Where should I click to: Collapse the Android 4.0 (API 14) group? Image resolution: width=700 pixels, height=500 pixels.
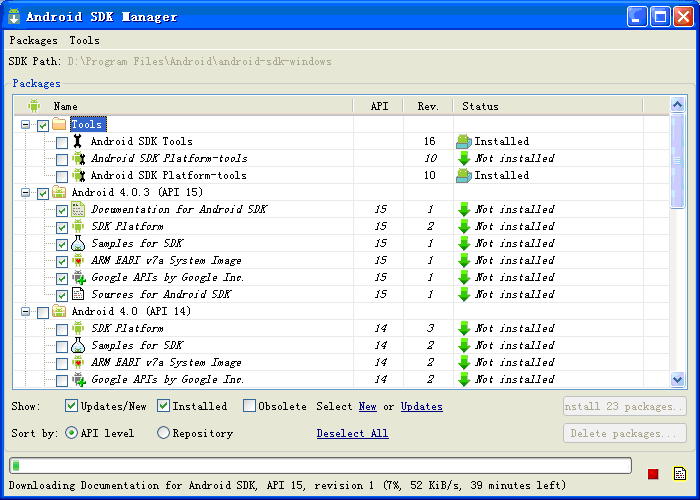coord(25,312)
